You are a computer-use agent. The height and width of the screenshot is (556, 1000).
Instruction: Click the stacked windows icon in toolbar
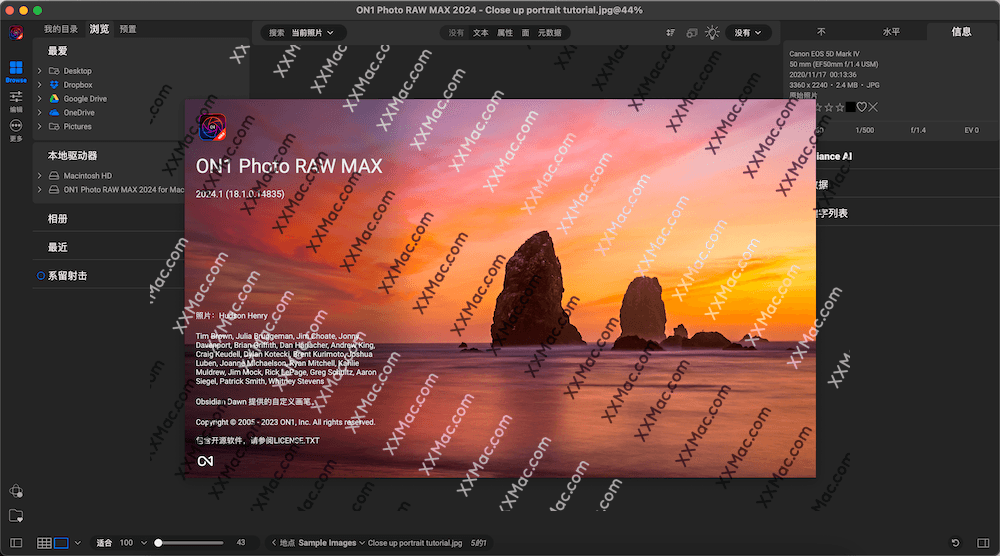[692, 33]
